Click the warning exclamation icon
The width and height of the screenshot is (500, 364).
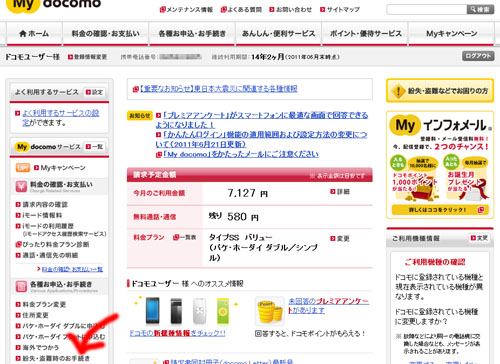398,91
